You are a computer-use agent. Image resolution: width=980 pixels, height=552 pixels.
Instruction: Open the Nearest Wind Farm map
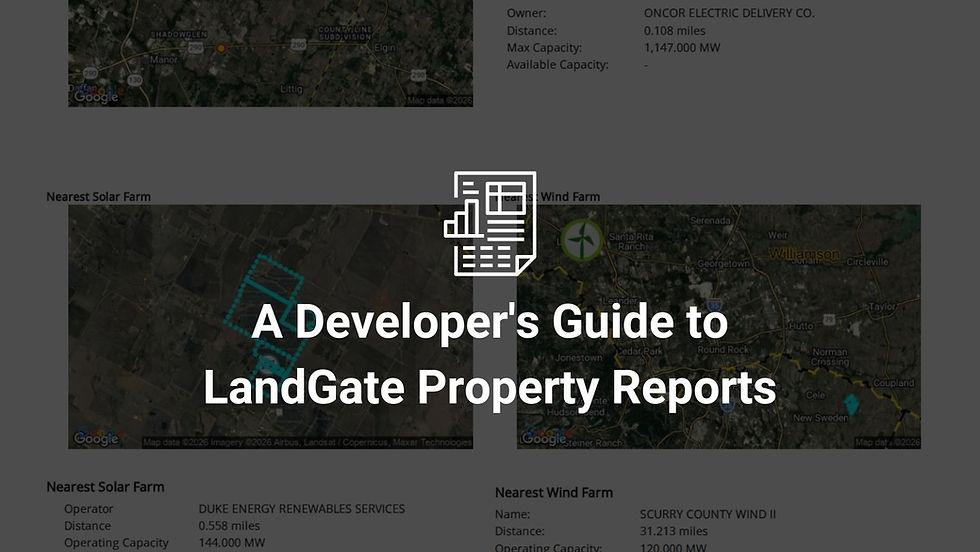click(719, 326)
